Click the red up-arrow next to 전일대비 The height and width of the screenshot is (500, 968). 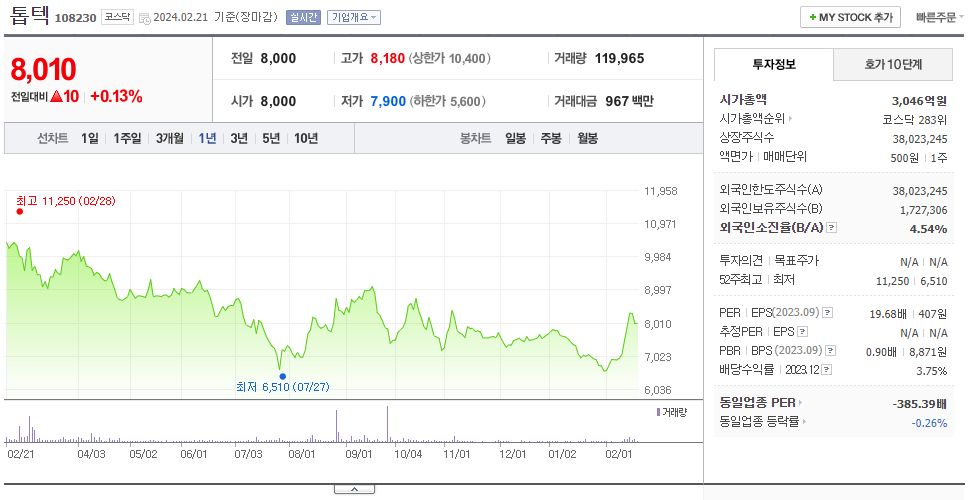[57, 96]
